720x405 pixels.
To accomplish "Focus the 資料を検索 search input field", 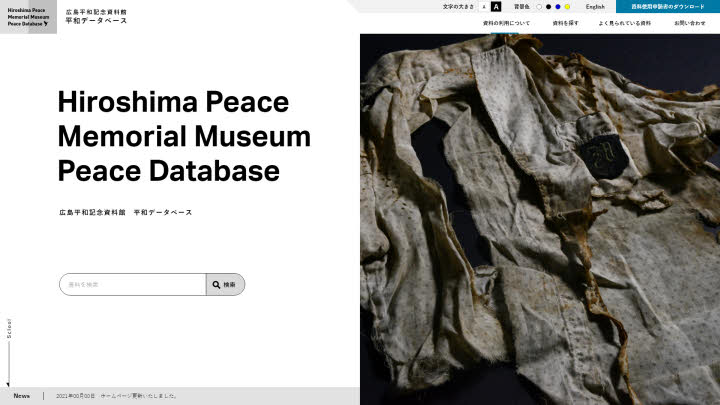I will click(x=133, y=285).
